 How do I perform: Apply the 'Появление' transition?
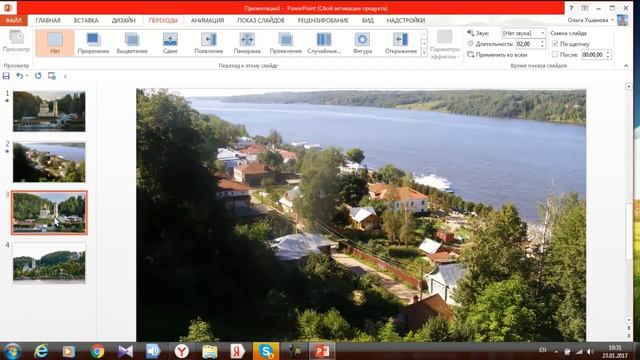[x=209, y=43]
